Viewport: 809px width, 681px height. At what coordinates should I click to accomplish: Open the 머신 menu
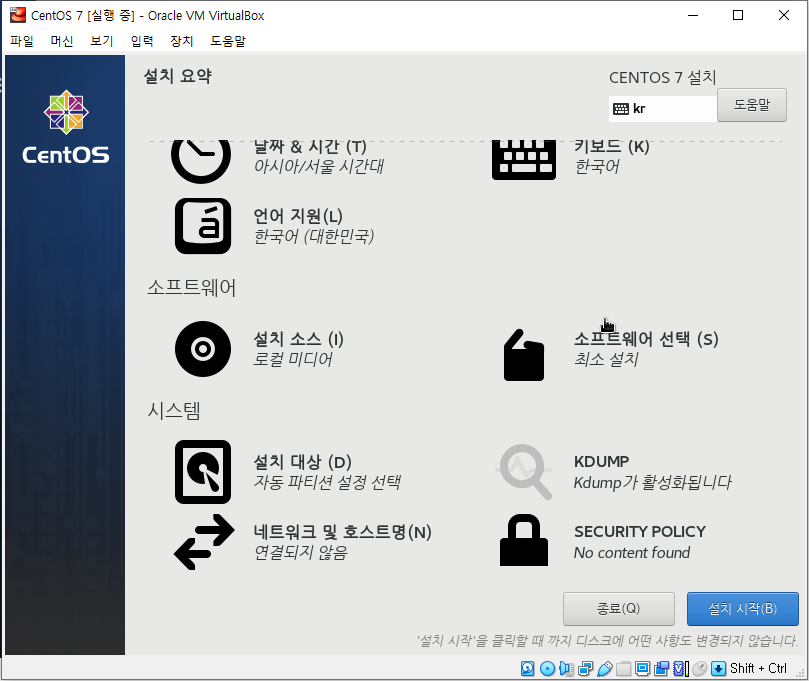tap(61, 41)
